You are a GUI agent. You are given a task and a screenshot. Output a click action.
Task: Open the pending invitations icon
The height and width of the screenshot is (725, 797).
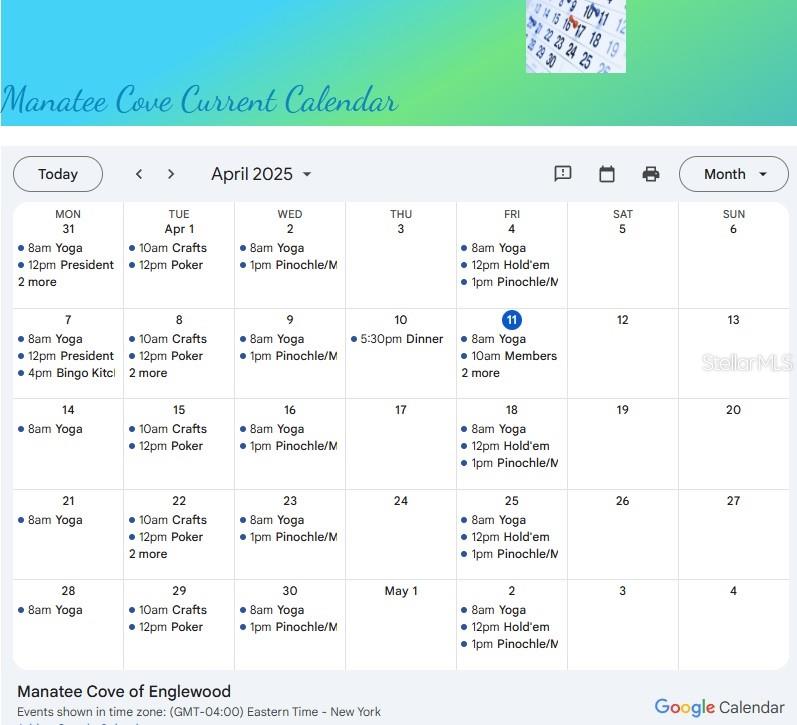point(563,174)
